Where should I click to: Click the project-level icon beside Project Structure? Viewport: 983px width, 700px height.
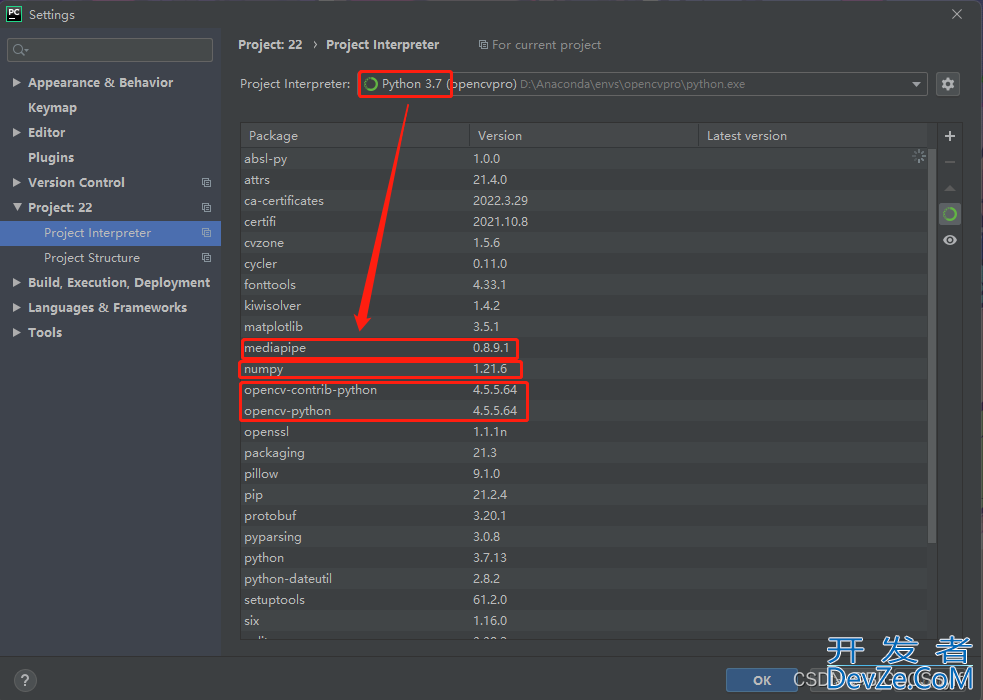206,258
